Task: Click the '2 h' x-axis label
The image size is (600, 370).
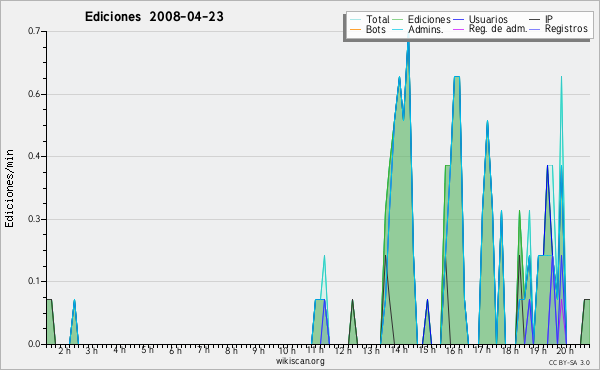Action: pos(64,351)
